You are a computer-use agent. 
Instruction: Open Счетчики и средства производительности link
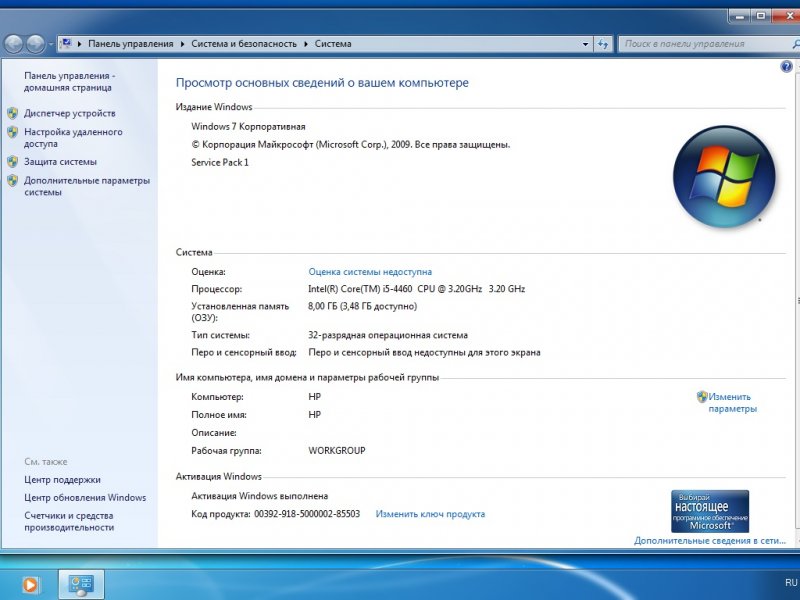(x=69, y=521)
